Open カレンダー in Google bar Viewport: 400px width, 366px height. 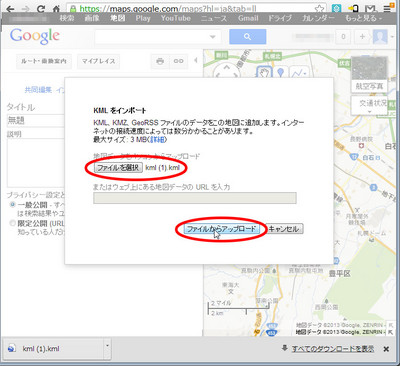click(x=318, y=18)
